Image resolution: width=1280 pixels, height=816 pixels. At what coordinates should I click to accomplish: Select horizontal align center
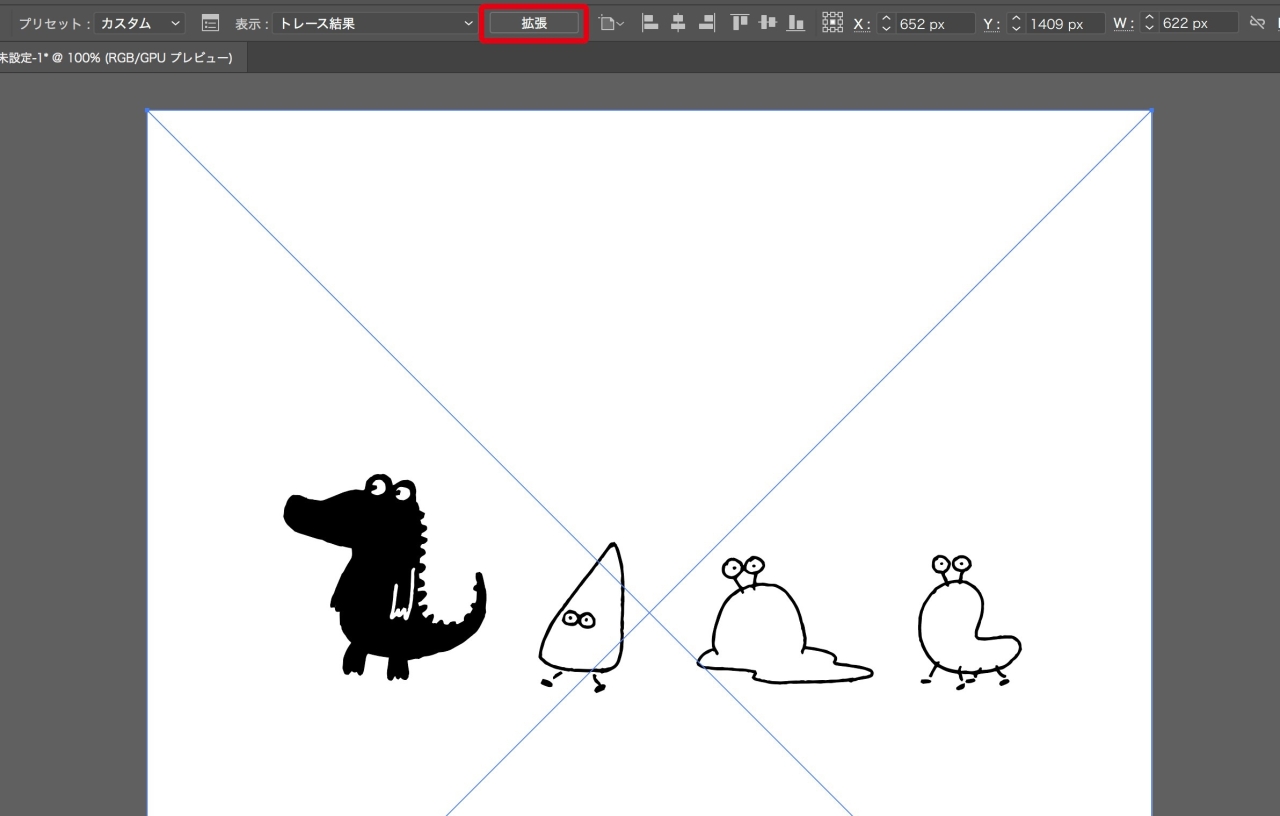678,21
